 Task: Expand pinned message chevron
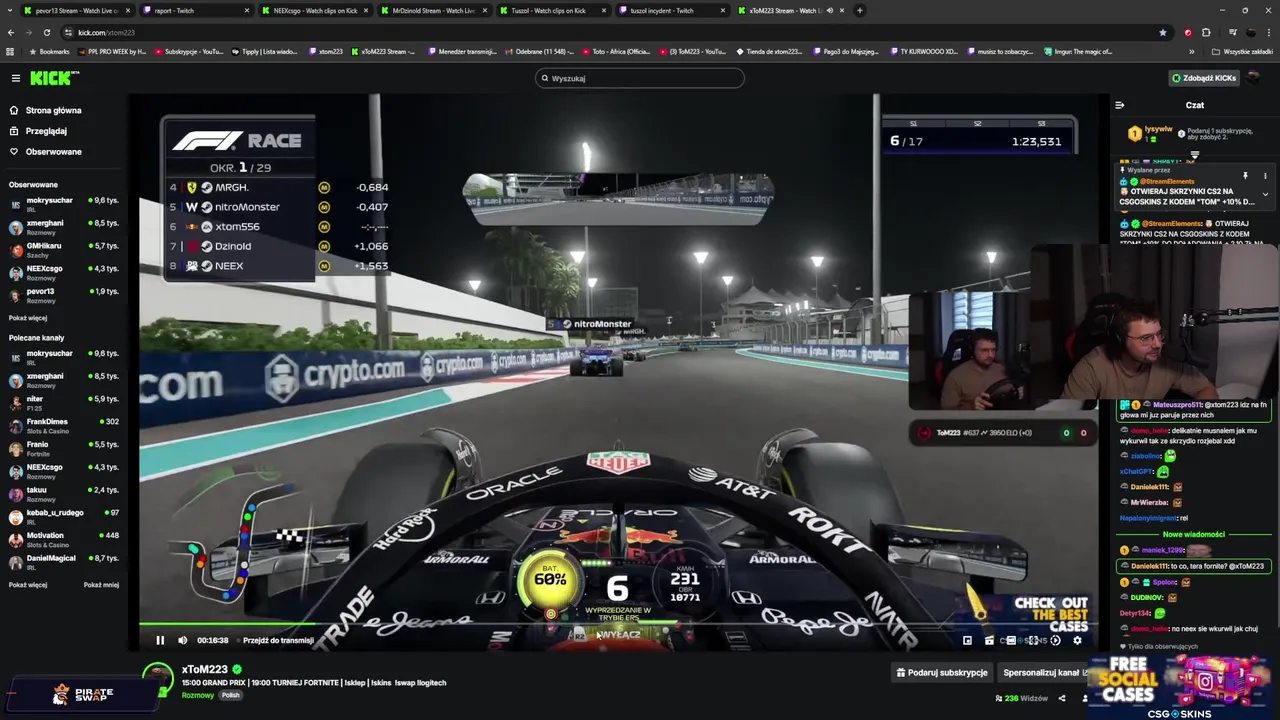tap(1265, 195)
